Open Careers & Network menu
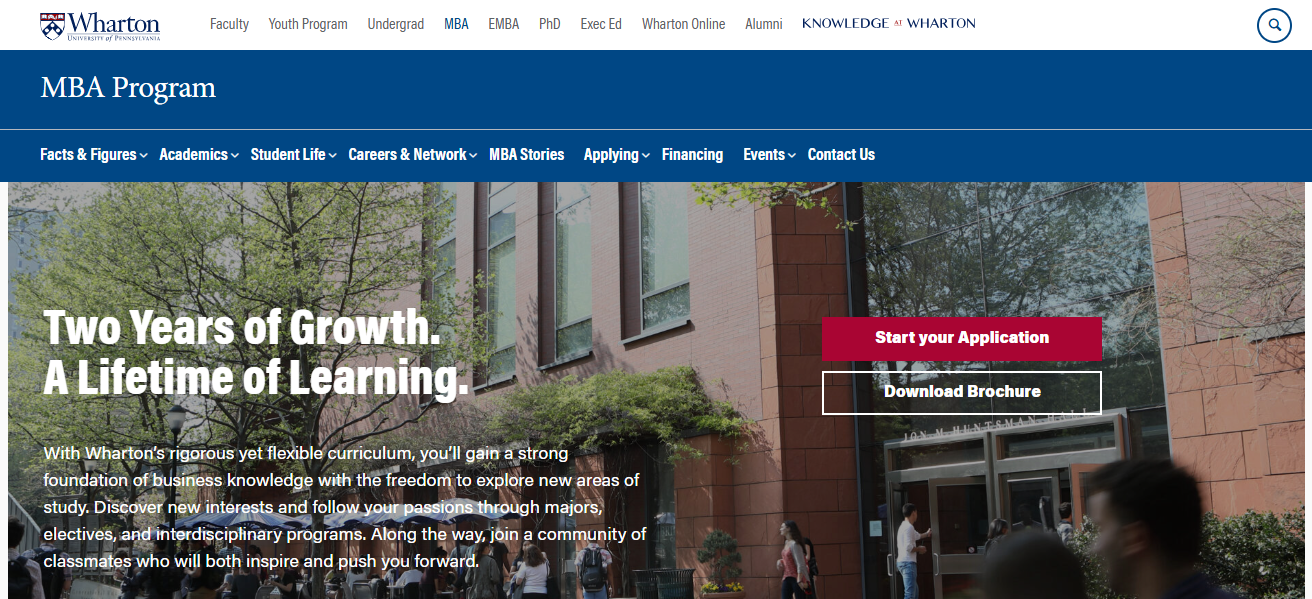This screenshot has width=1312, height=599. tap(407, 154)
